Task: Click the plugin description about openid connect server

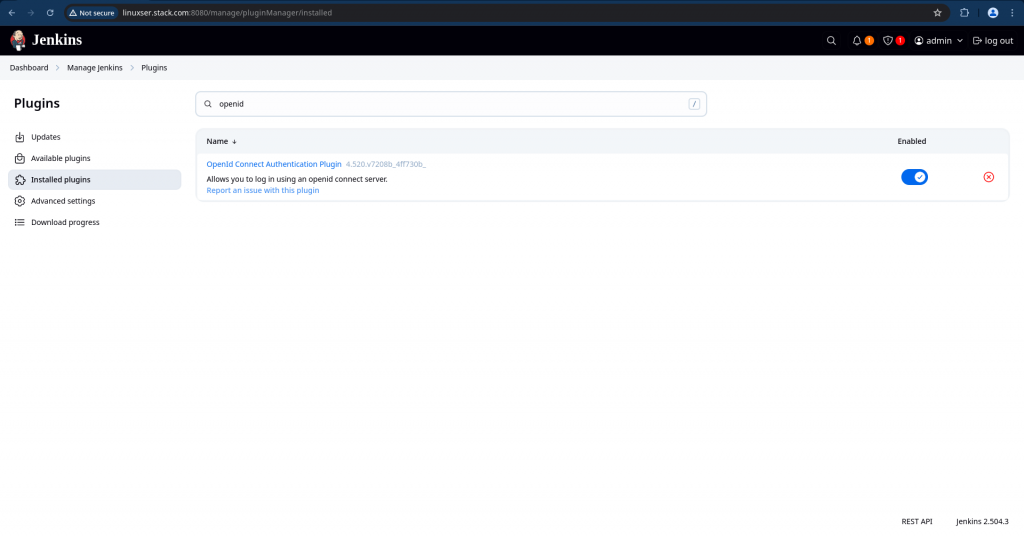Action: click(297, 179)
